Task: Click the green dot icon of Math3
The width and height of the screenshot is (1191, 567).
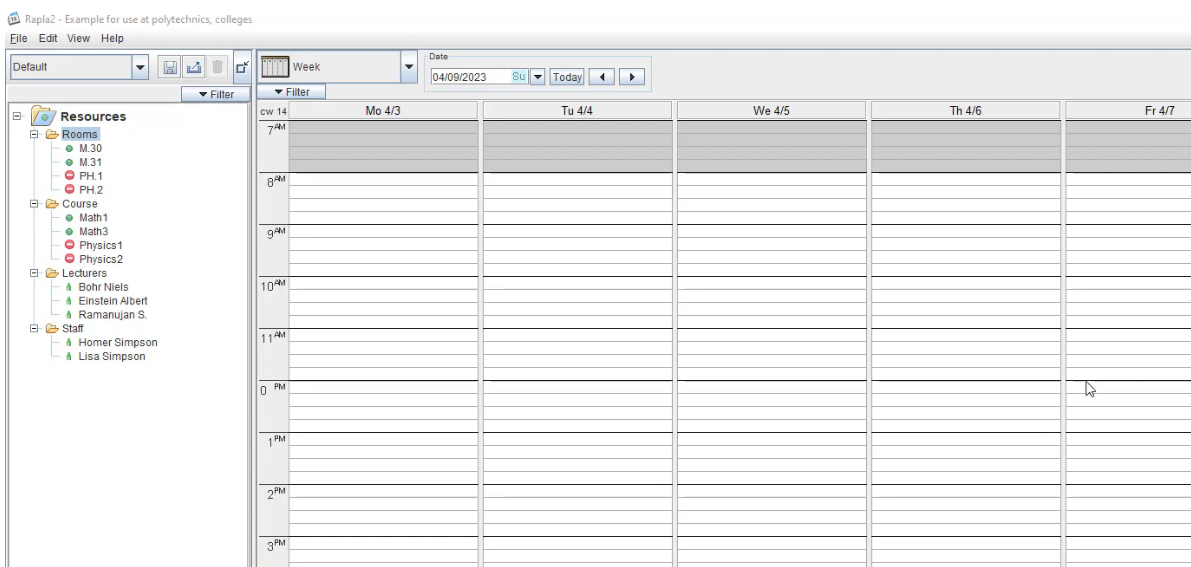Action: 69,231
